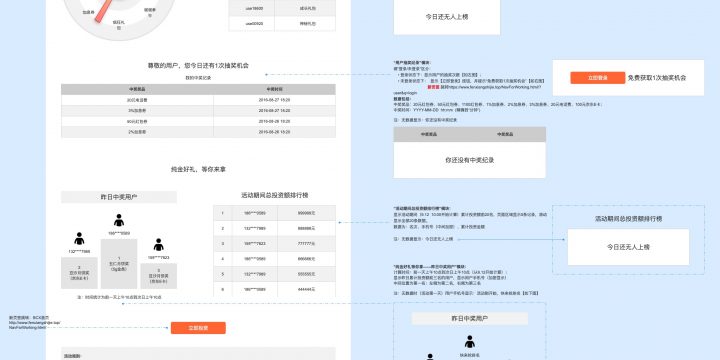This screenshot has width=720, height=360.
Task: Click the 555555元 amount in ranking row 5
Action: (306, 274)
